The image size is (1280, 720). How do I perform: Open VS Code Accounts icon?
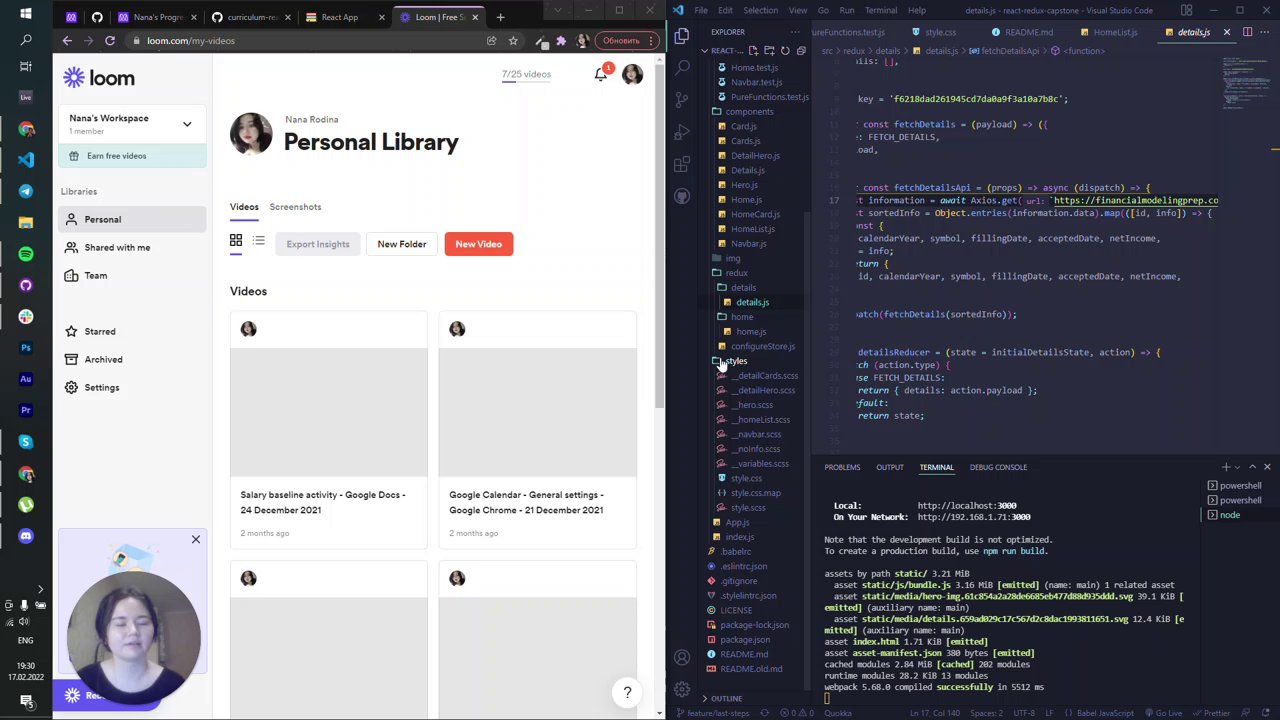(682, 657)
